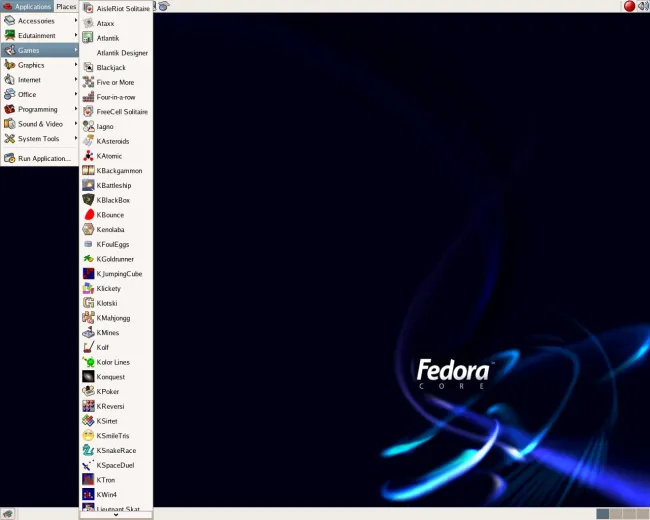Open the Places menu
The width and height of the screenshot is (650, 520).
point(66,6)
